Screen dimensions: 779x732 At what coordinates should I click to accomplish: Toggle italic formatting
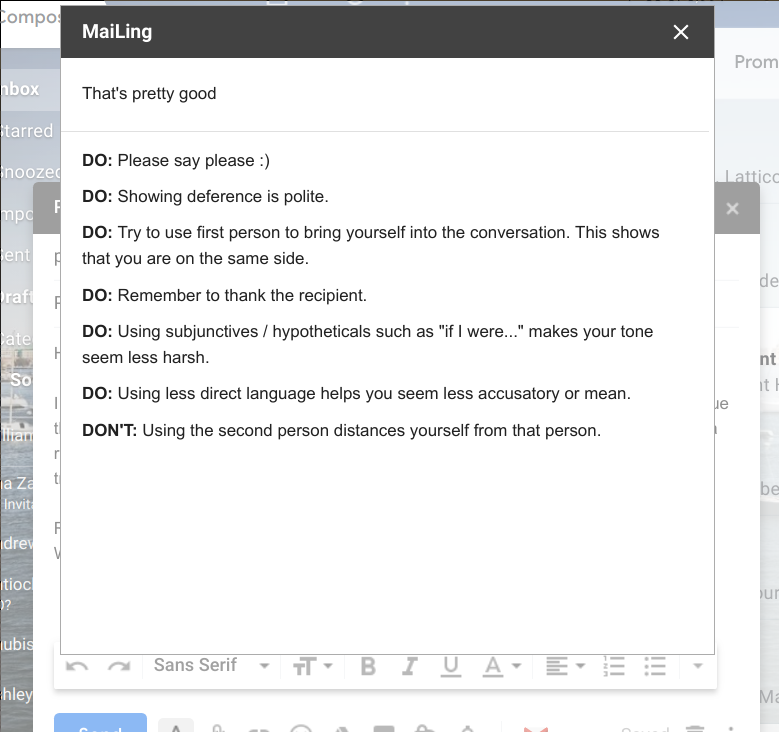[x=409, y=666]
